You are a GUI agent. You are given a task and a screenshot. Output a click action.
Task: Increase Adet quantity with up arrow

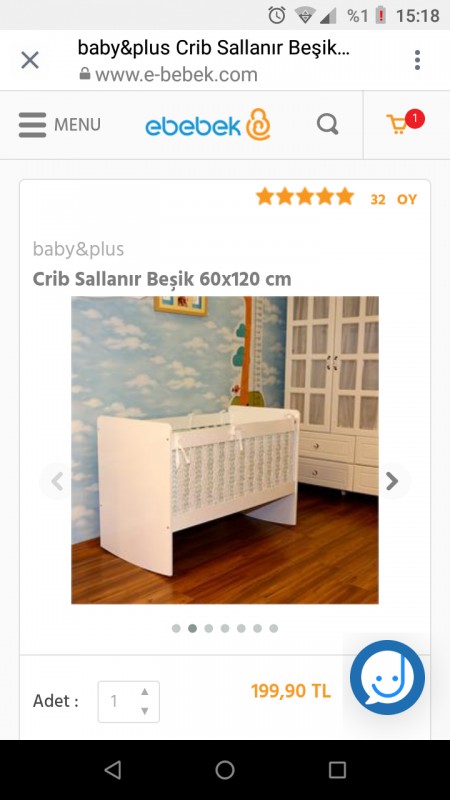(x=145, y=692)
